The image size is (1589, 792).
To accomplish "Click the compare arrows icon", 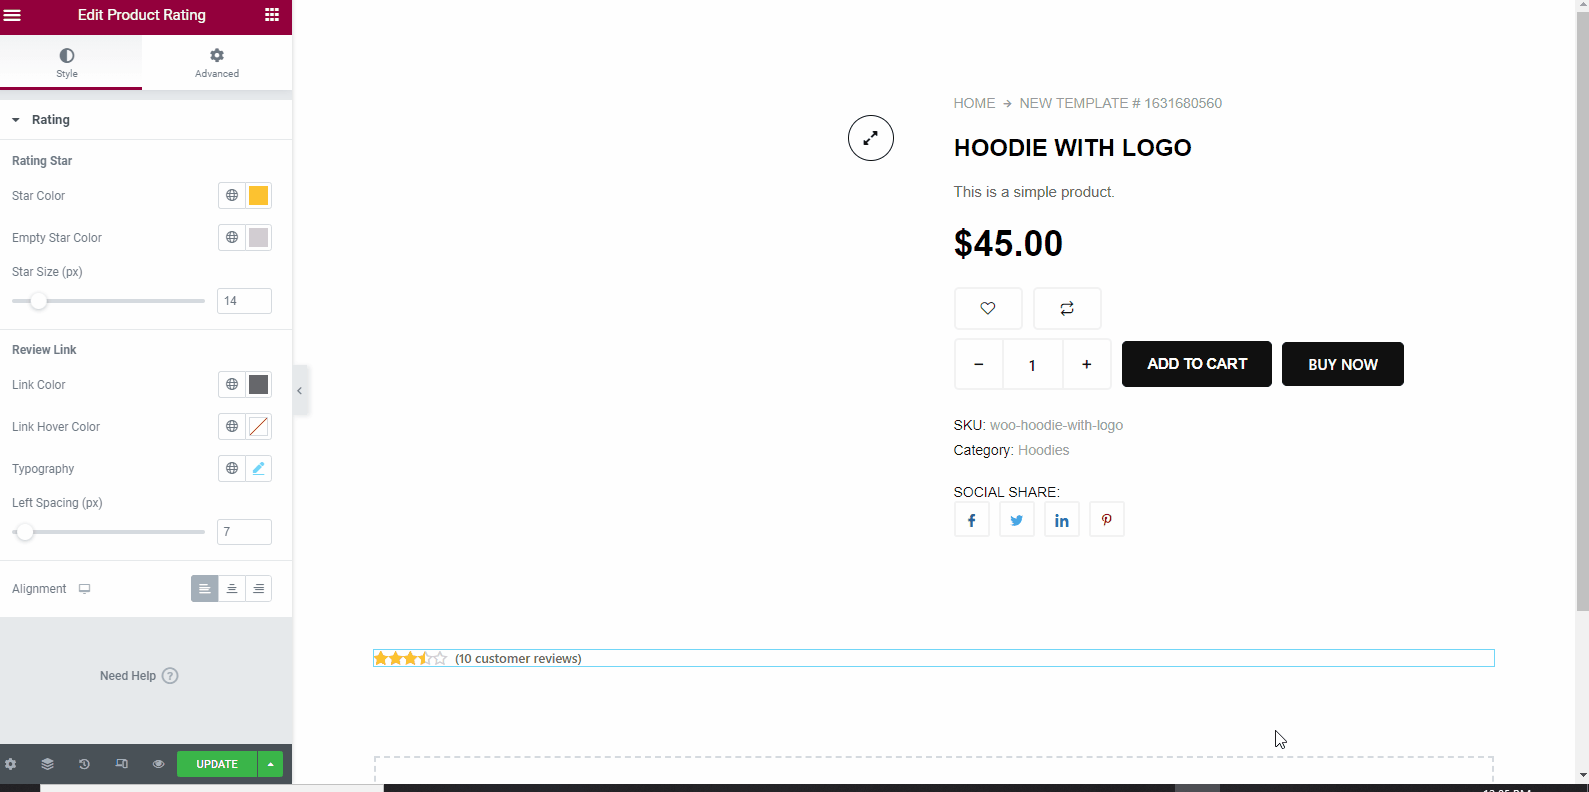I will click(x=1067, y=308).
